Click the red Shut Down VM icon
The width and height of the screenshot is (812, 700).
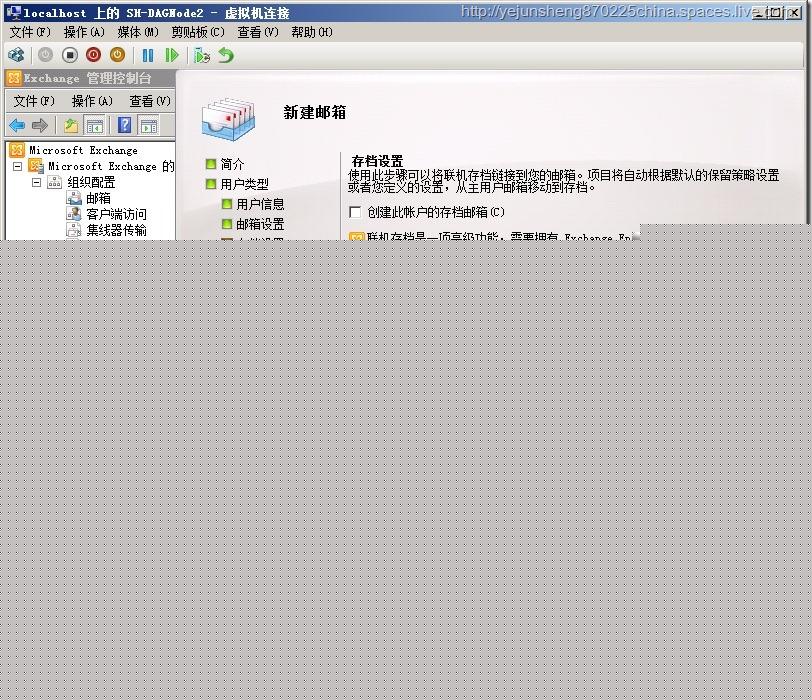point(93,55)
